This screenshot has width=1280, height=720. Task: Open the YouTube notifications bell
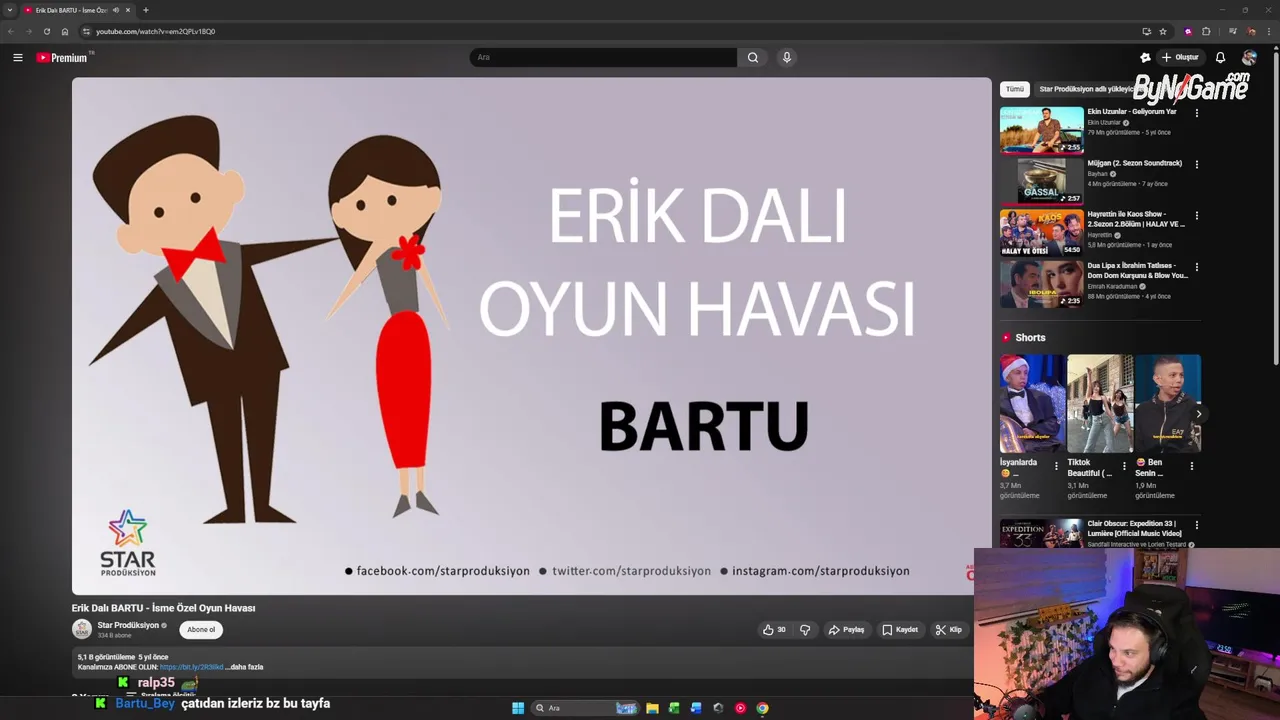pos(1220,57)
